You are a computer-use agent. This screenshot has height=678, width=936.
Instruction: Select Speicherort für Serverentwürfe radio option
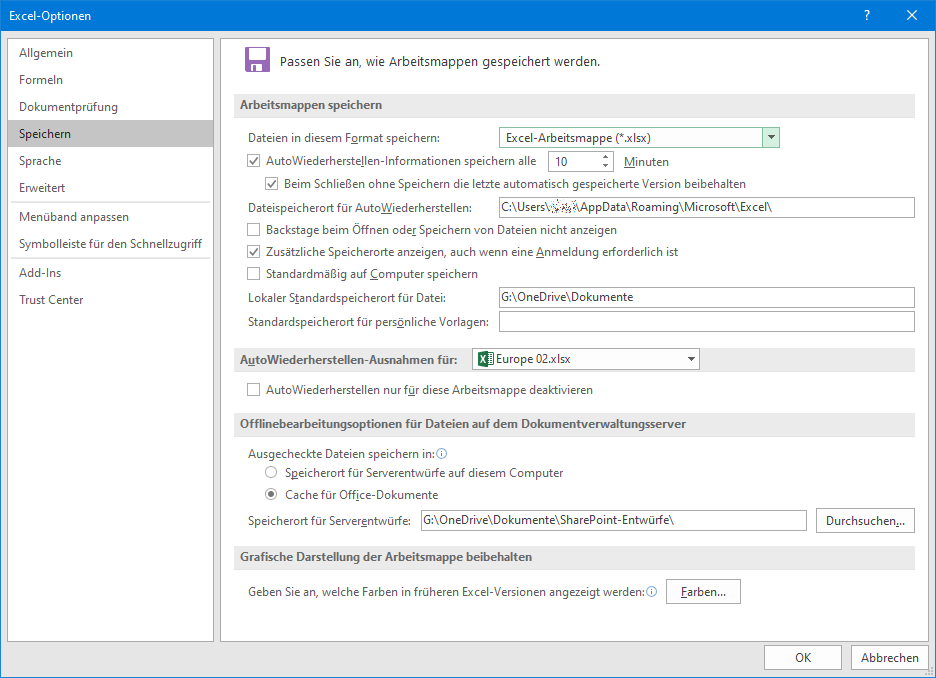[271, 473]
